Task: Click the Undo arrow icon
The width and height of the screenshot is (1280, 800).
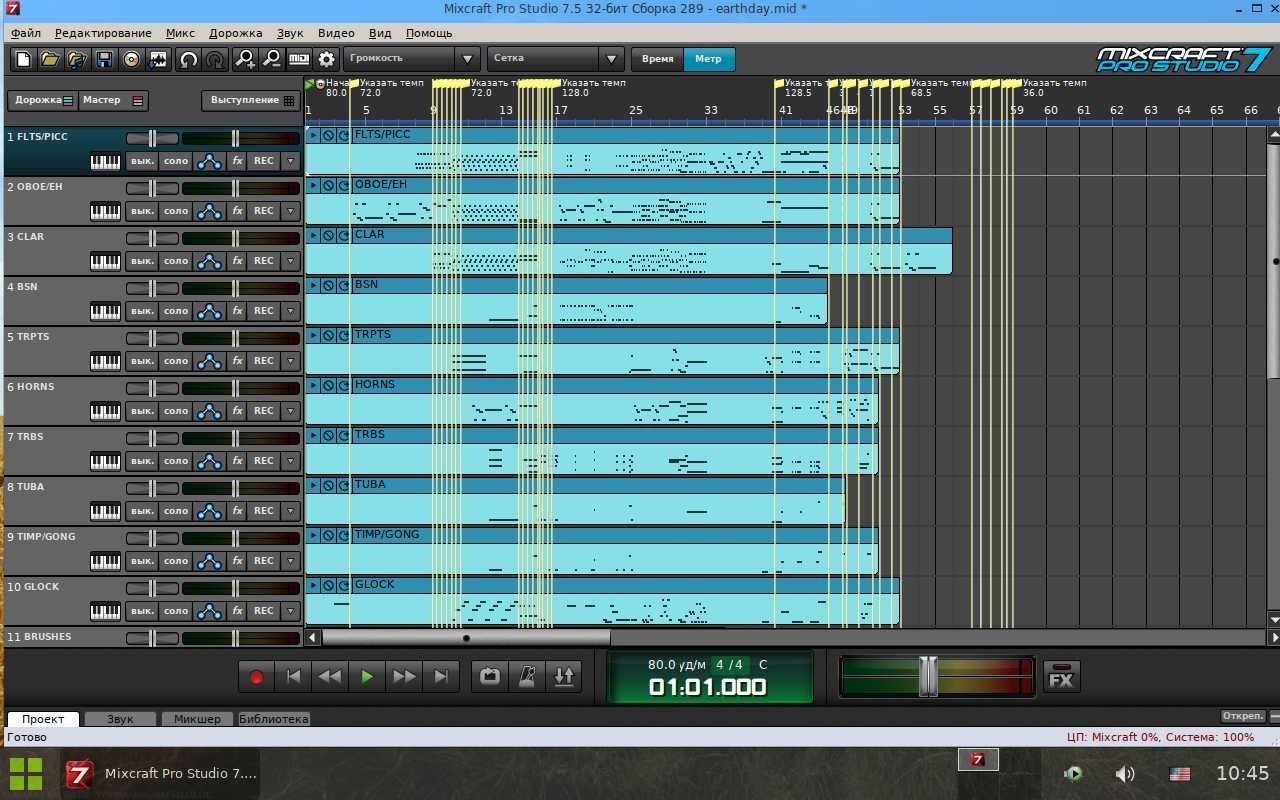Action: point(188,59)
